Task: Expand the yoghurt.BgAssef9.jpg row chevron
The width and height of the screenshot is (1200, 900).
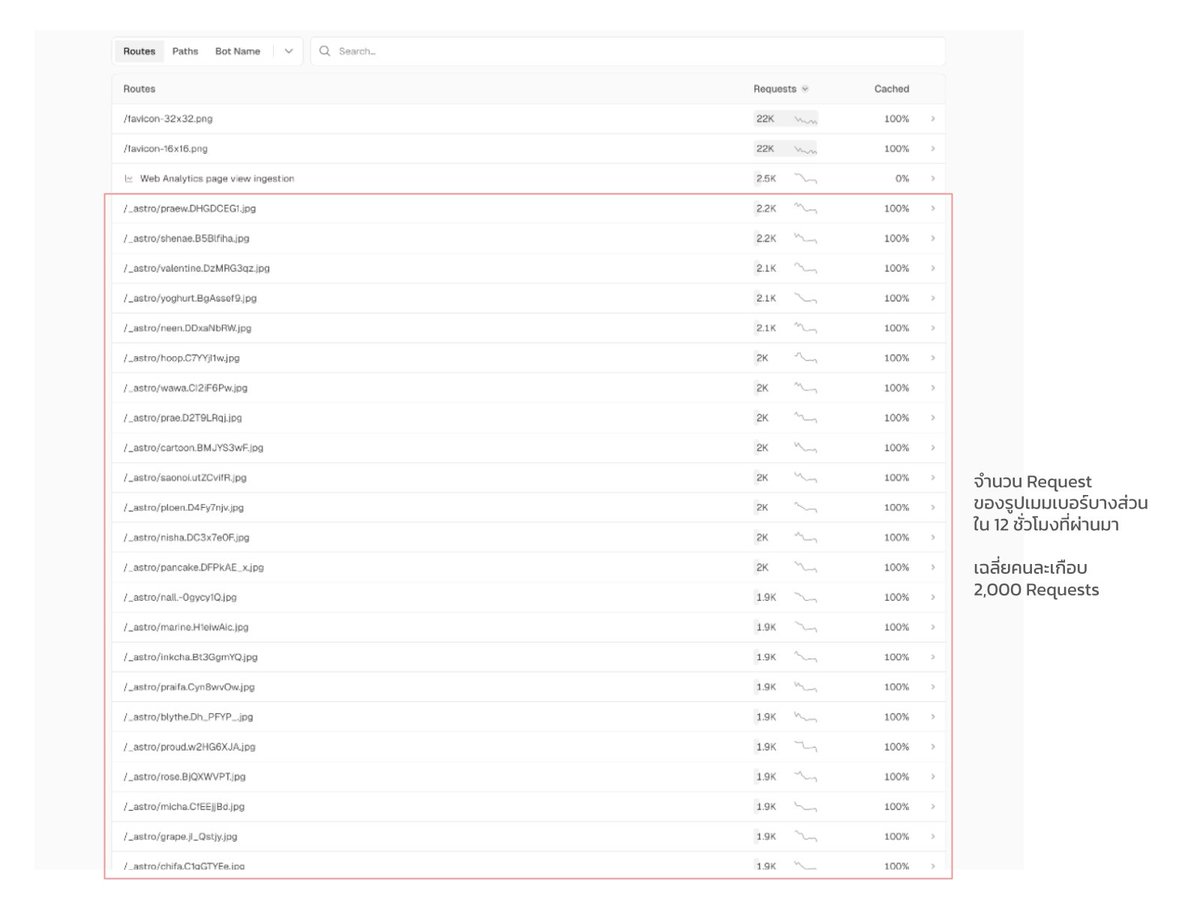Action: 933,298
